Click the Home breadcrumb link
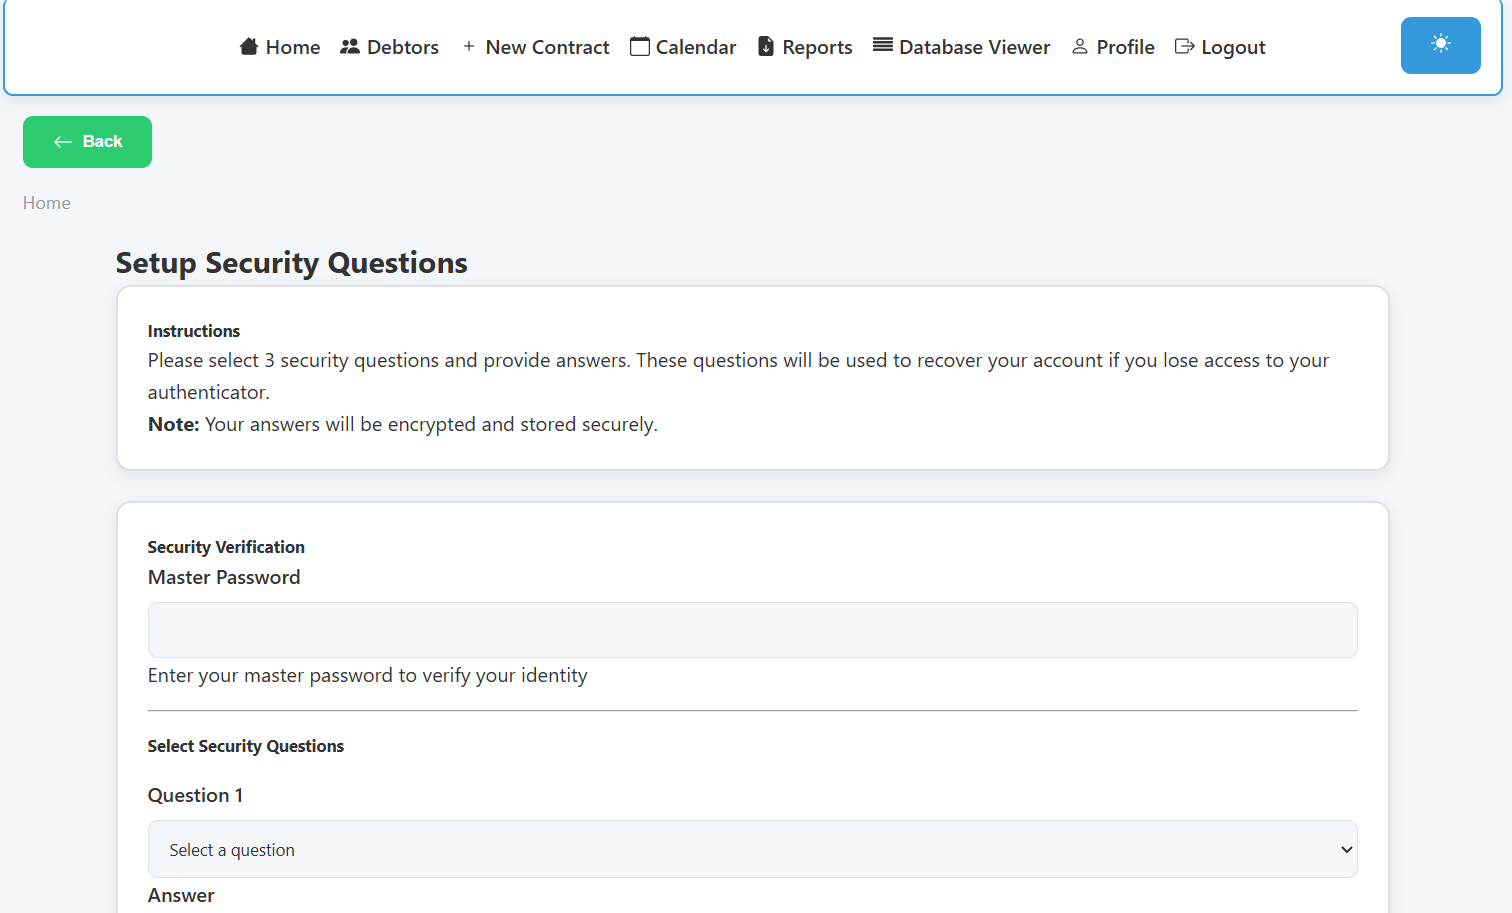1512x913 pixels. click(47, 203)
